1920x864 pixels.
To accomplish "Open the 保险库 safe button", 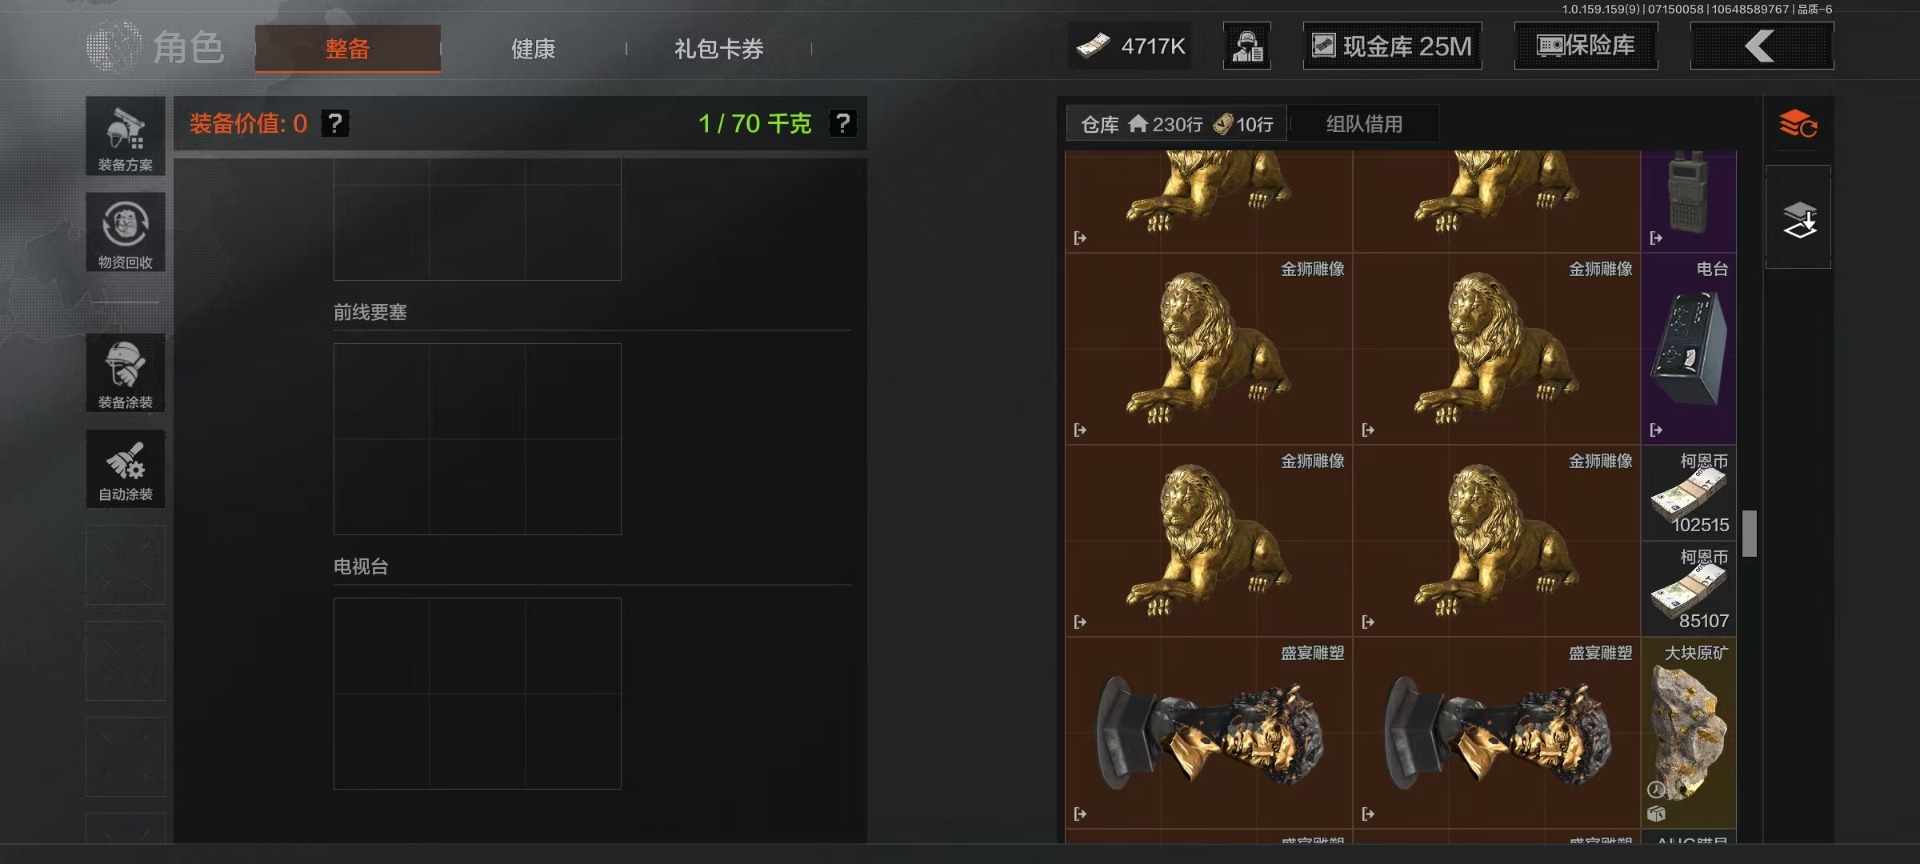I will click(1585, 46).
